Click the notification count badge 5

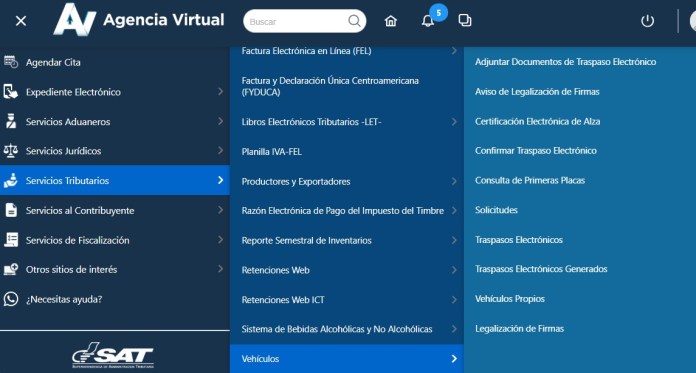click(x=439, y=13)
